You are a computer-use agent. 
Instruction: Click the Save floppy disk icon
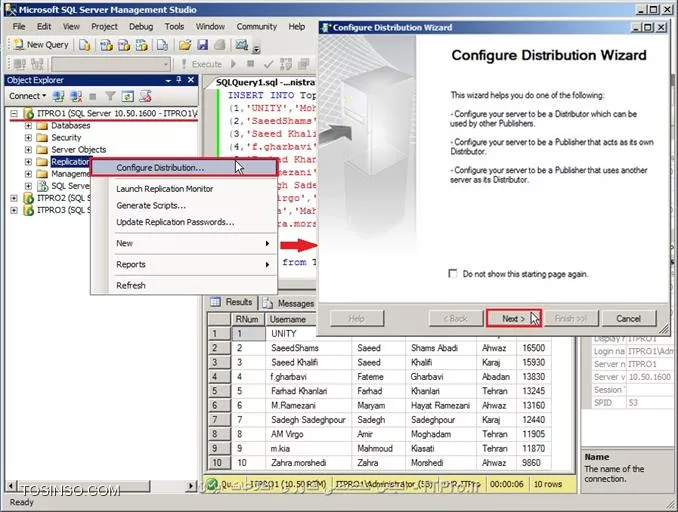pos(202,45)
